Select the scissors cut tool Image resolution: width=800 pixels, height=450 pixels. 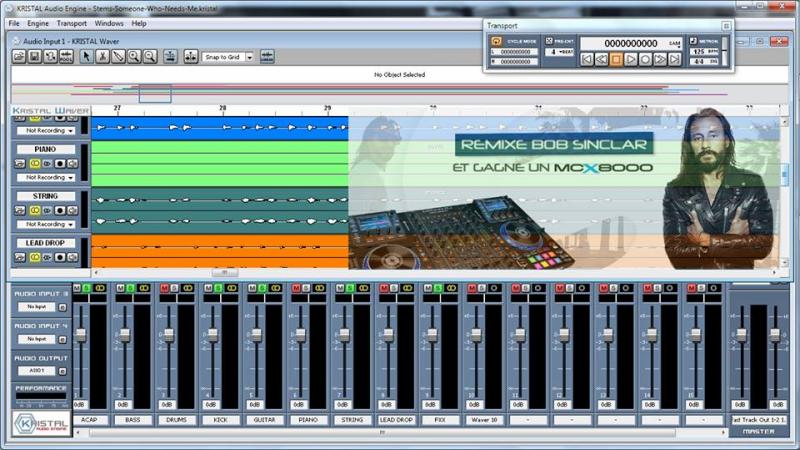coord(103,57)
